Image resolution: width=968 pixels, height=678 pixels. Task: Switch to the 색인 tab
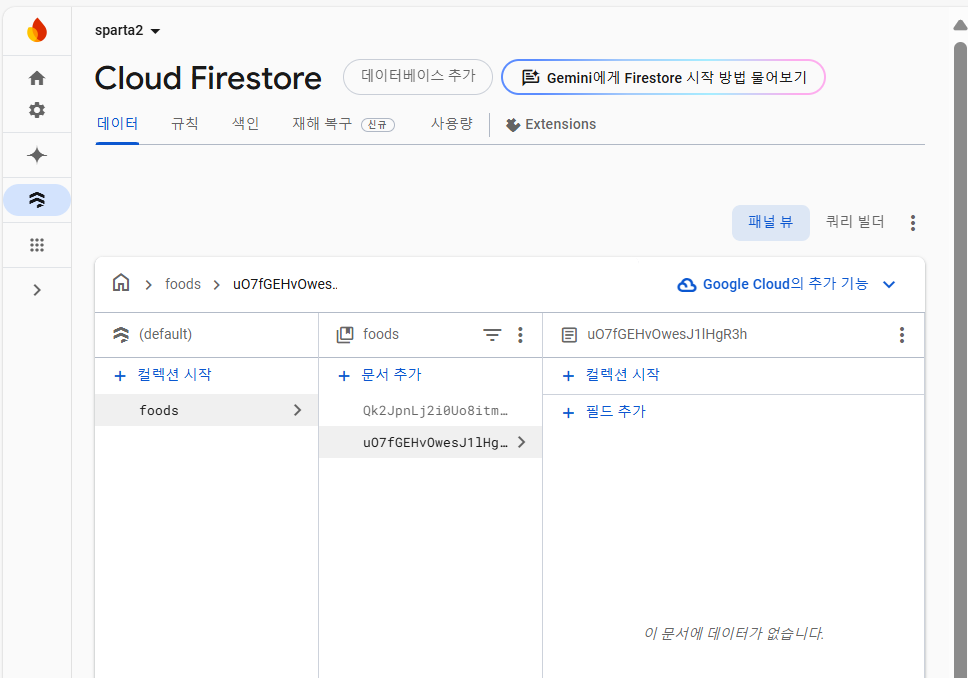point(245,123)
